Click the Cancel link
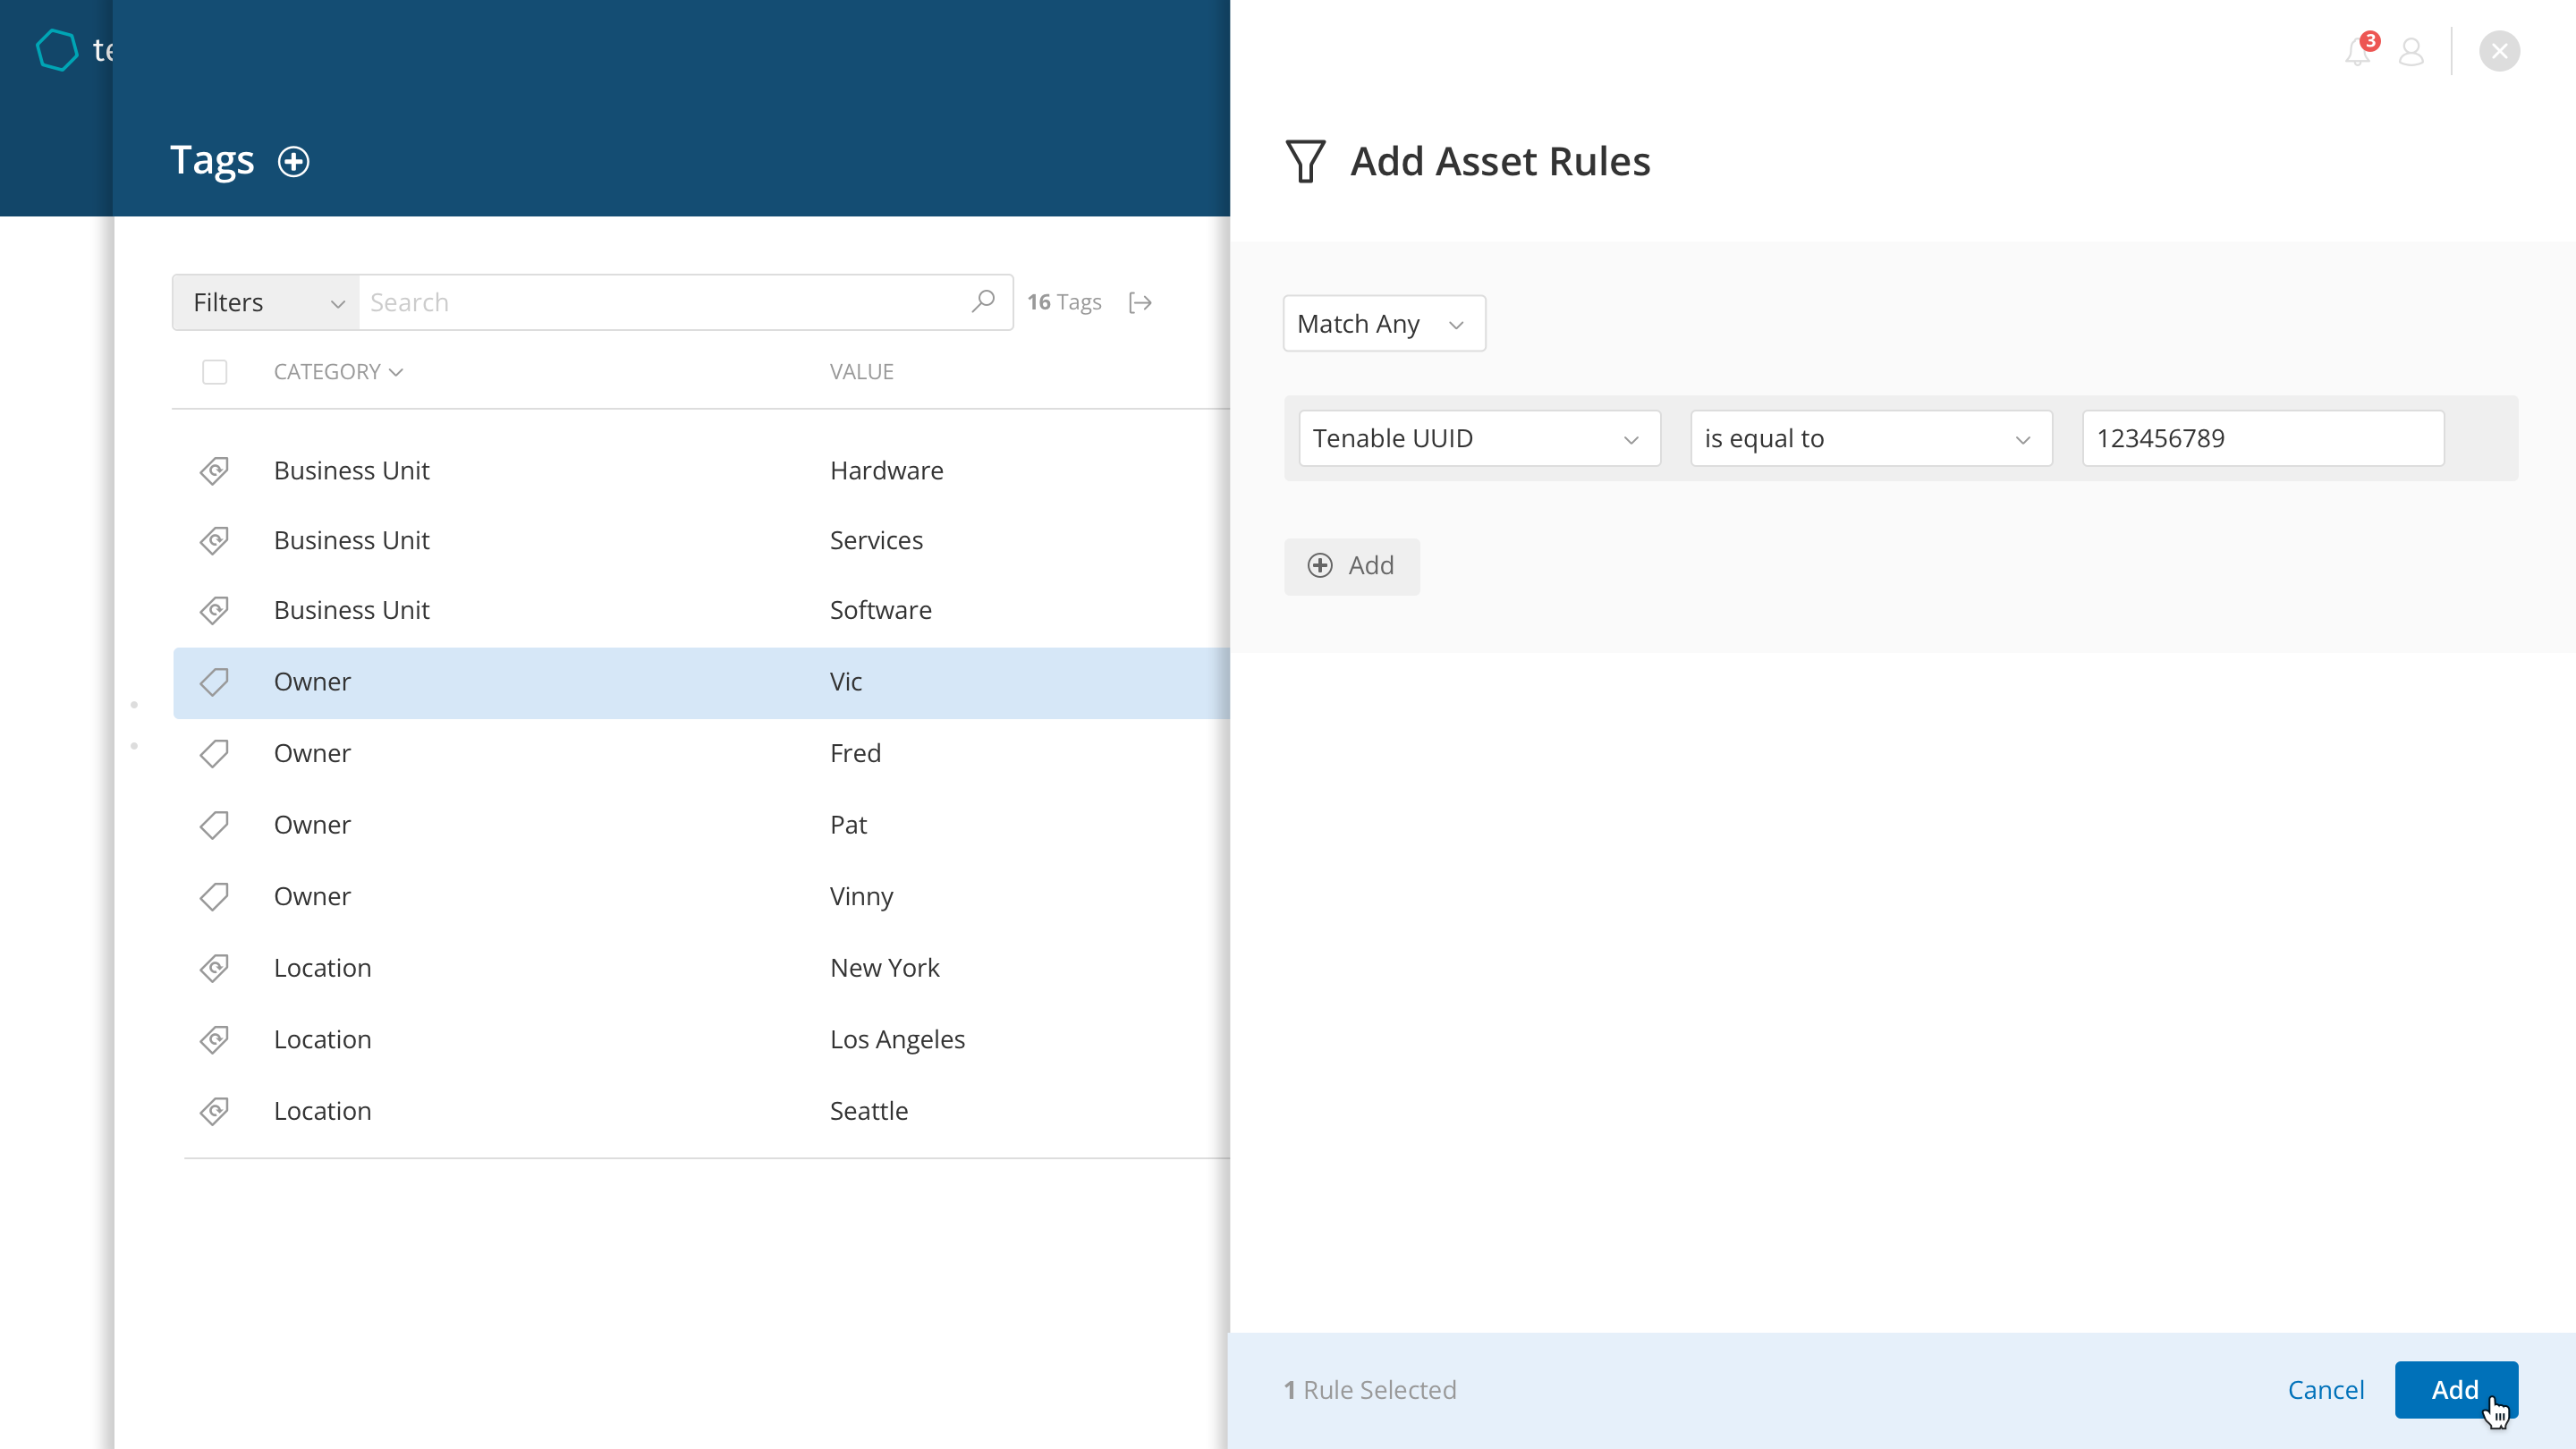 pos(2325,1389)
